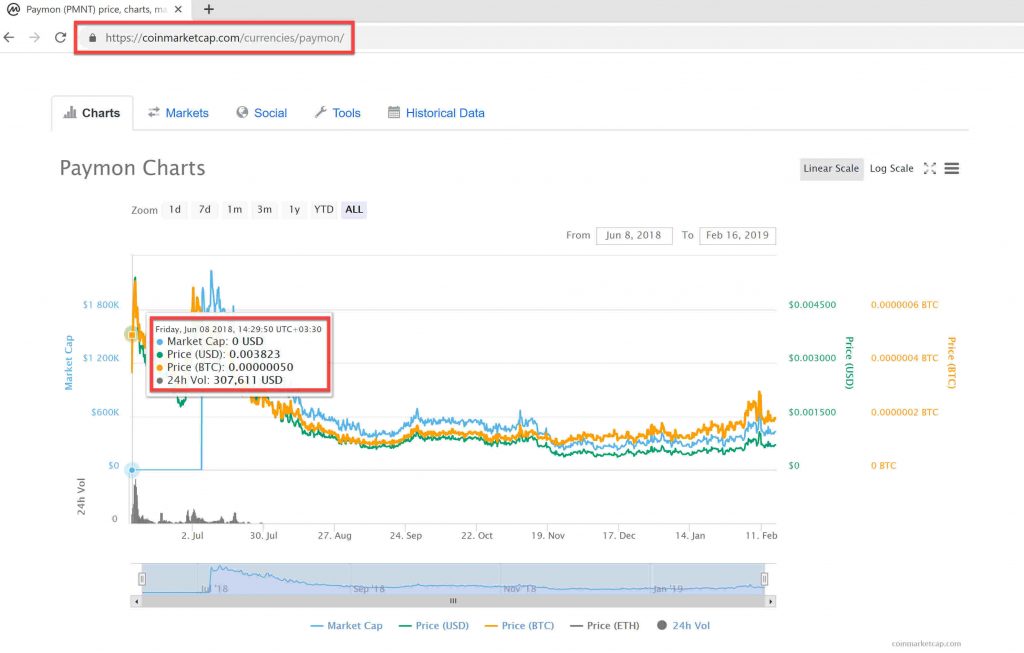The image size is (1024, 653).
Task: Click the fullscreen chart icon
Action: tap(929, 168)
